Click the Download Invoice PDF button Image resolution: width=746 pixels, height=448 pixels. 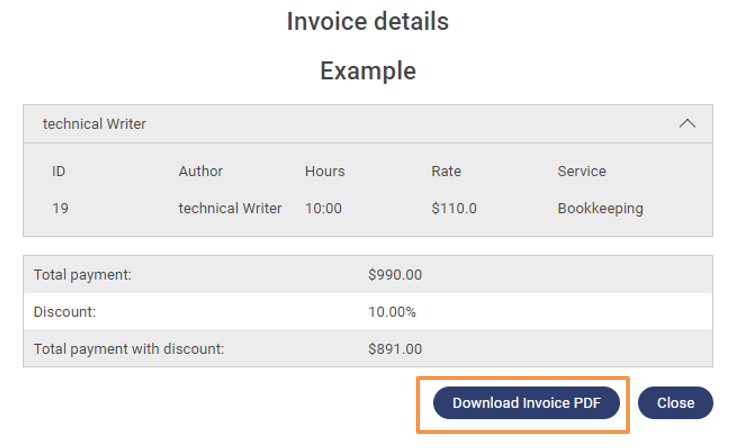pos(526,403)
